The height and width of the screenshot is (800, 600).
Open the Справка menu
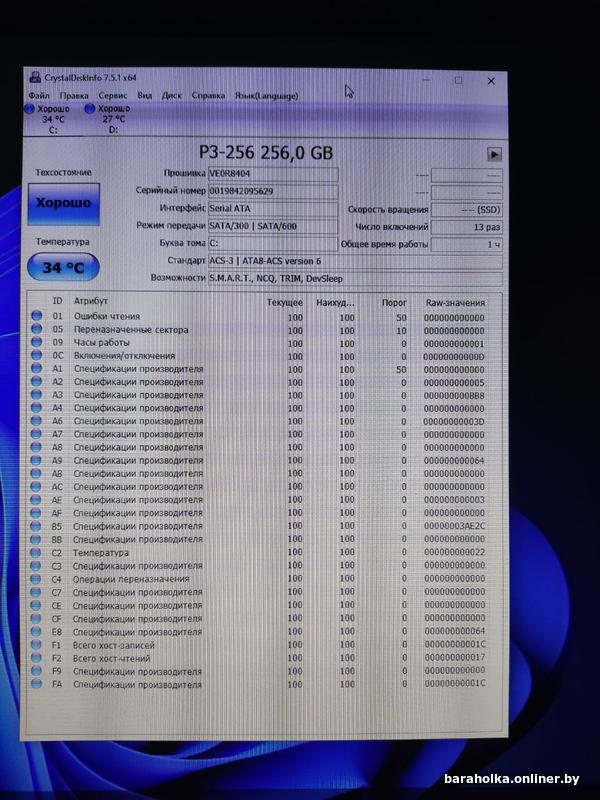click(208, 95)
